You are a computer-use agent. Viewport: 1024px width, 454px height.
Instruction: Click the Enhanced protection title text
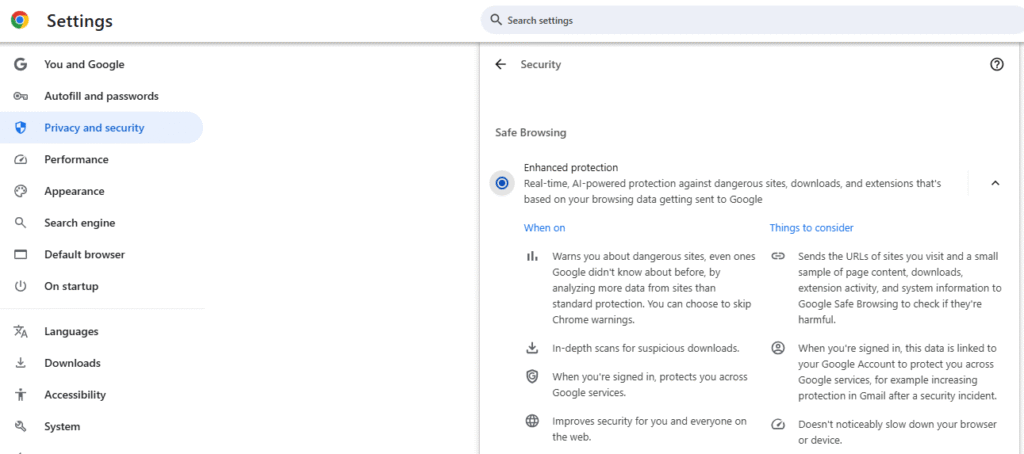(571, 168)
